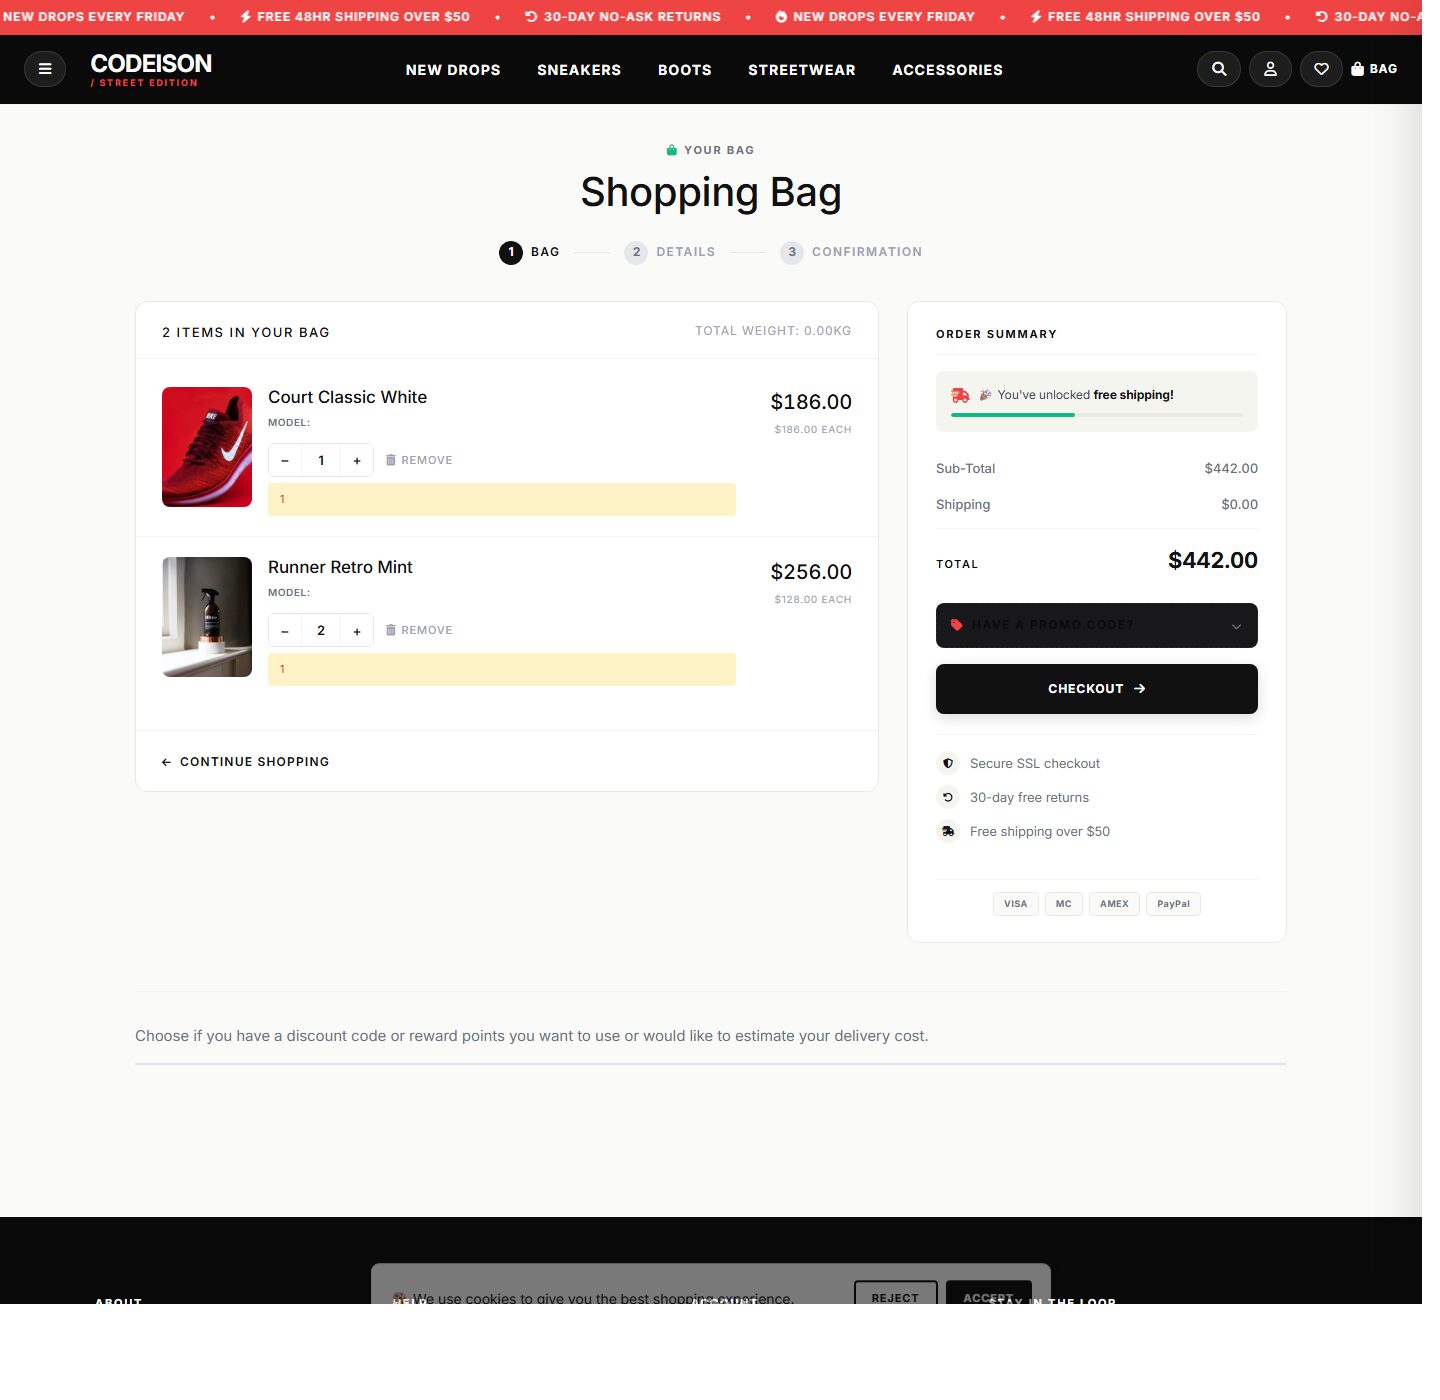Screen dimensions: 1440x1400
Task: Decrease Court Classic White quantity
Action: pyautogui.click(x=285, y=460)
